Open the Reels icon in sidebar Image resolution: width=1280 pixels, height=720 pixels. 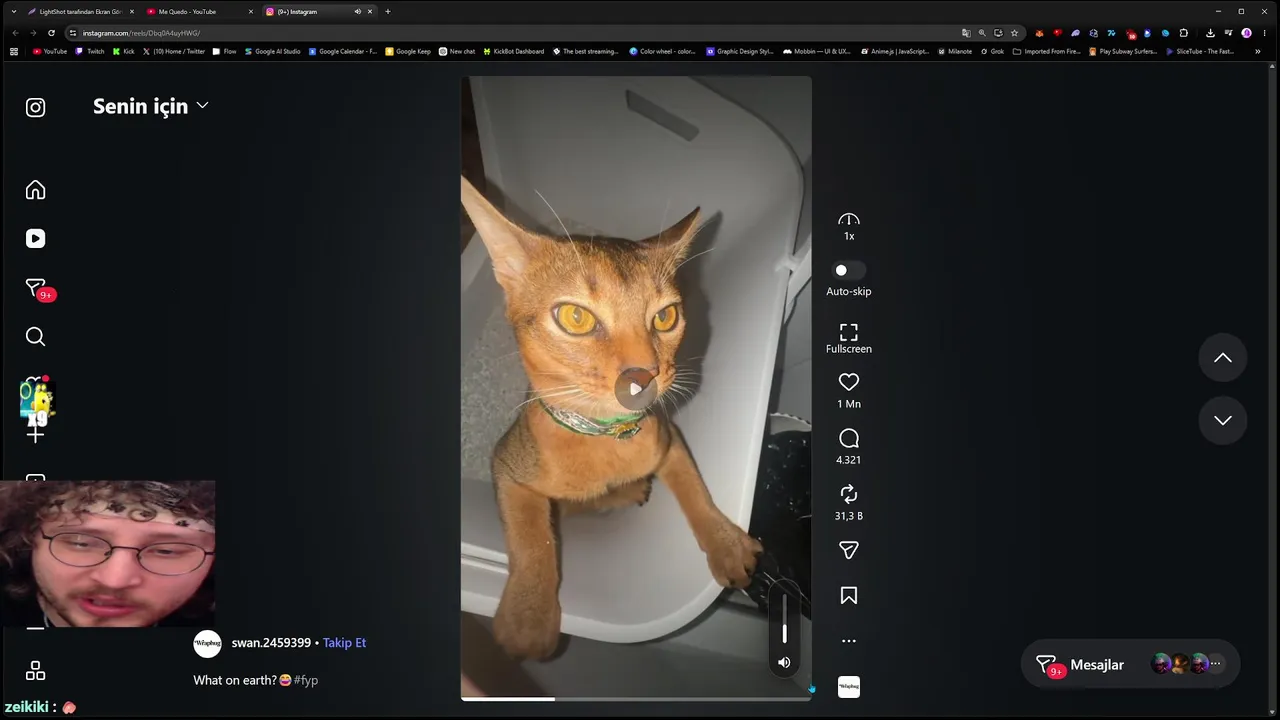tap(35, 239)
